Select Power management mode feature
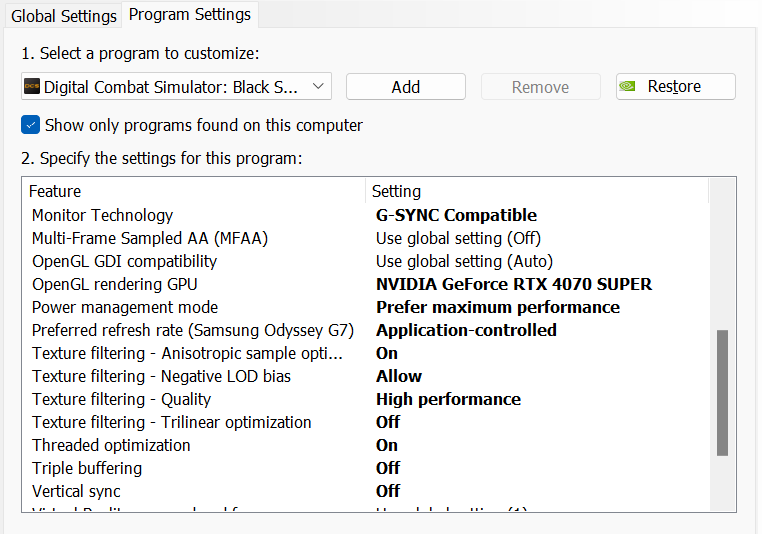 click(x=125, y=307)
